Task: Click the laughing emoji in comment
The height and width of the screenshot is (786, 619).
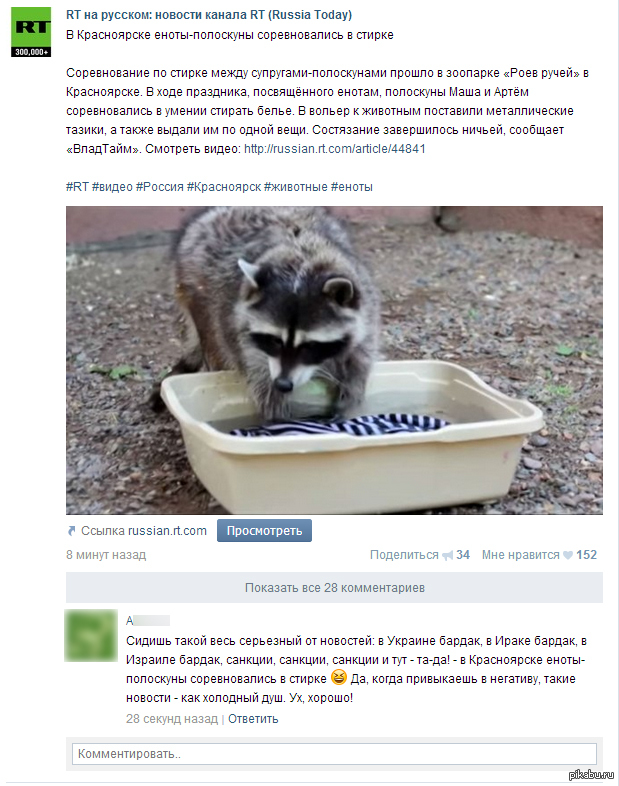Action: coord(339,678)
